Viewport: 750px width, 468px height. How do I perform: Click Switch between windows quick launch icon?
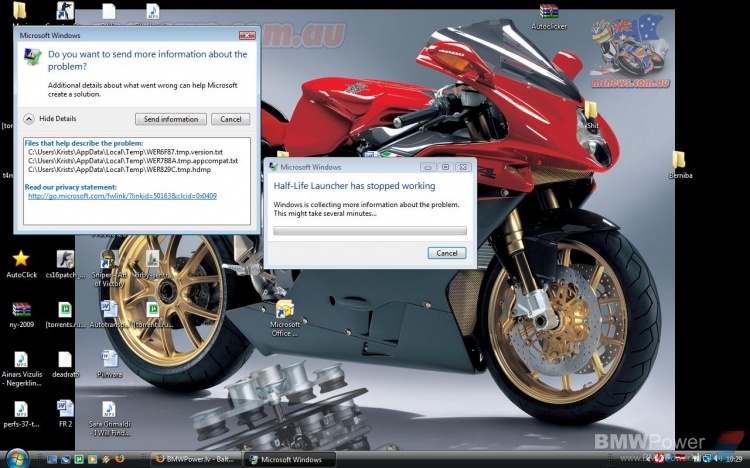tap(66, 459)
